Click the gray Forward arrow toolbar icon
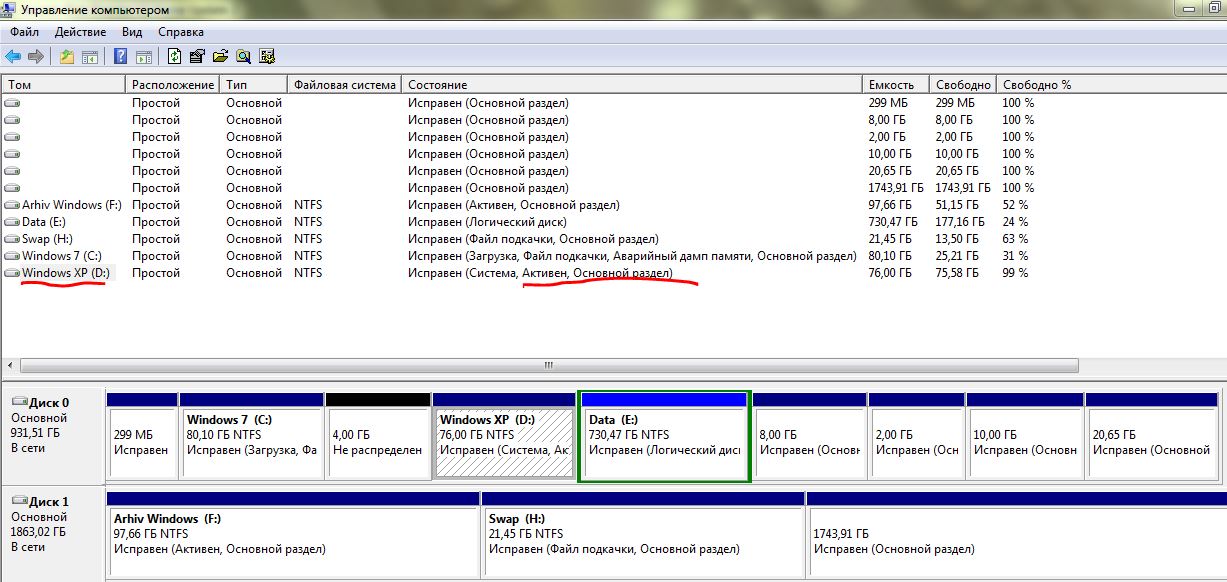 pos(36,56)
